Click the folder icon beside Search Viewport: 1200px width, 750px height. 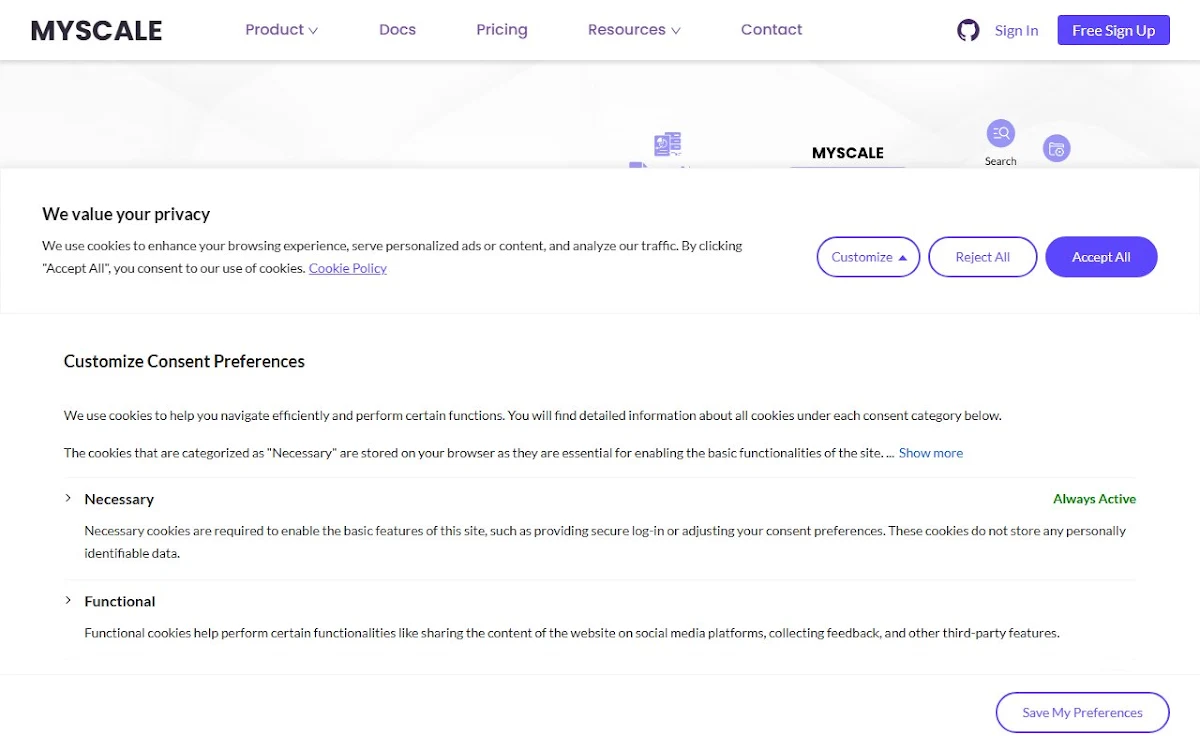1056,149
